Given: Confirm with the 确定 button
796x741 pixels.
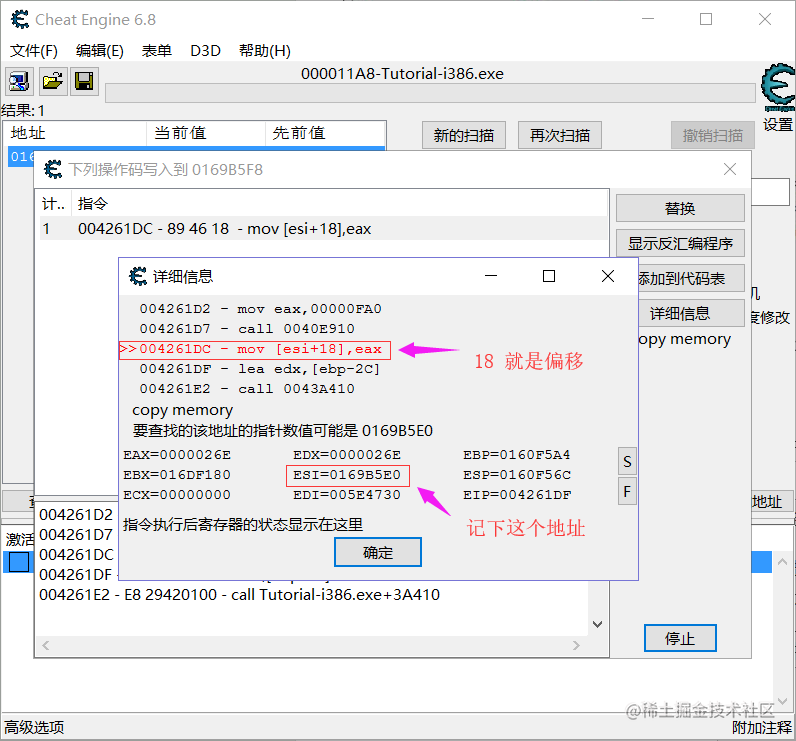Looking at the screenshot, I should 378,552.
